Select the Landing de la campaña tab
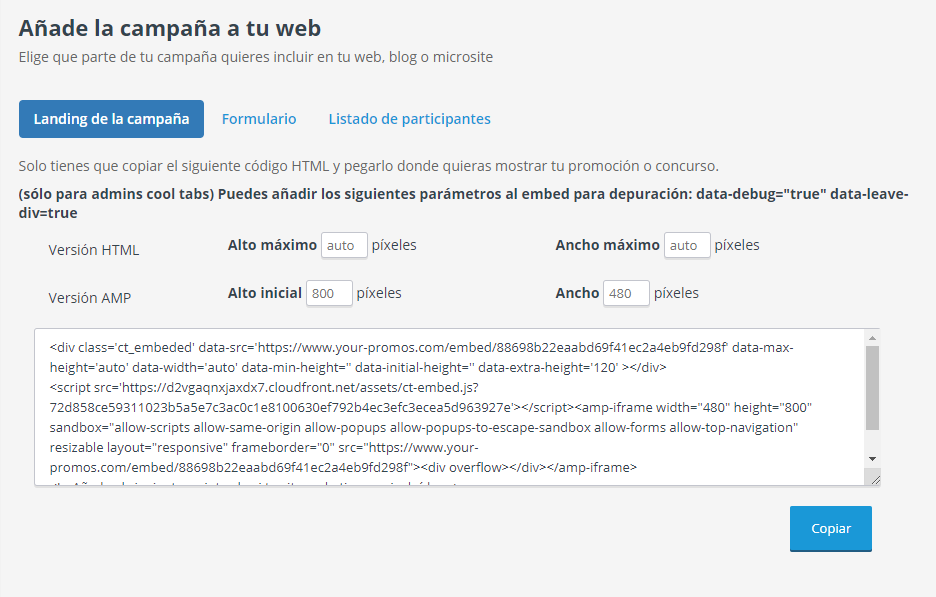Screen dimensions: 936x597 [x=111, y=119]
